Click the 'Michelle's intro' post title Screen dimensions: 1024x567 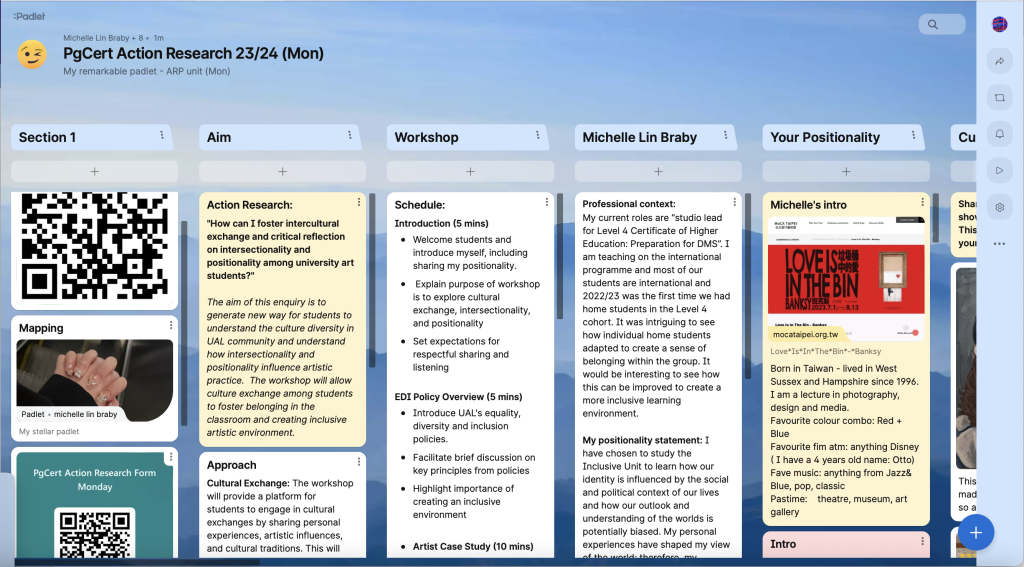[808, 205]
